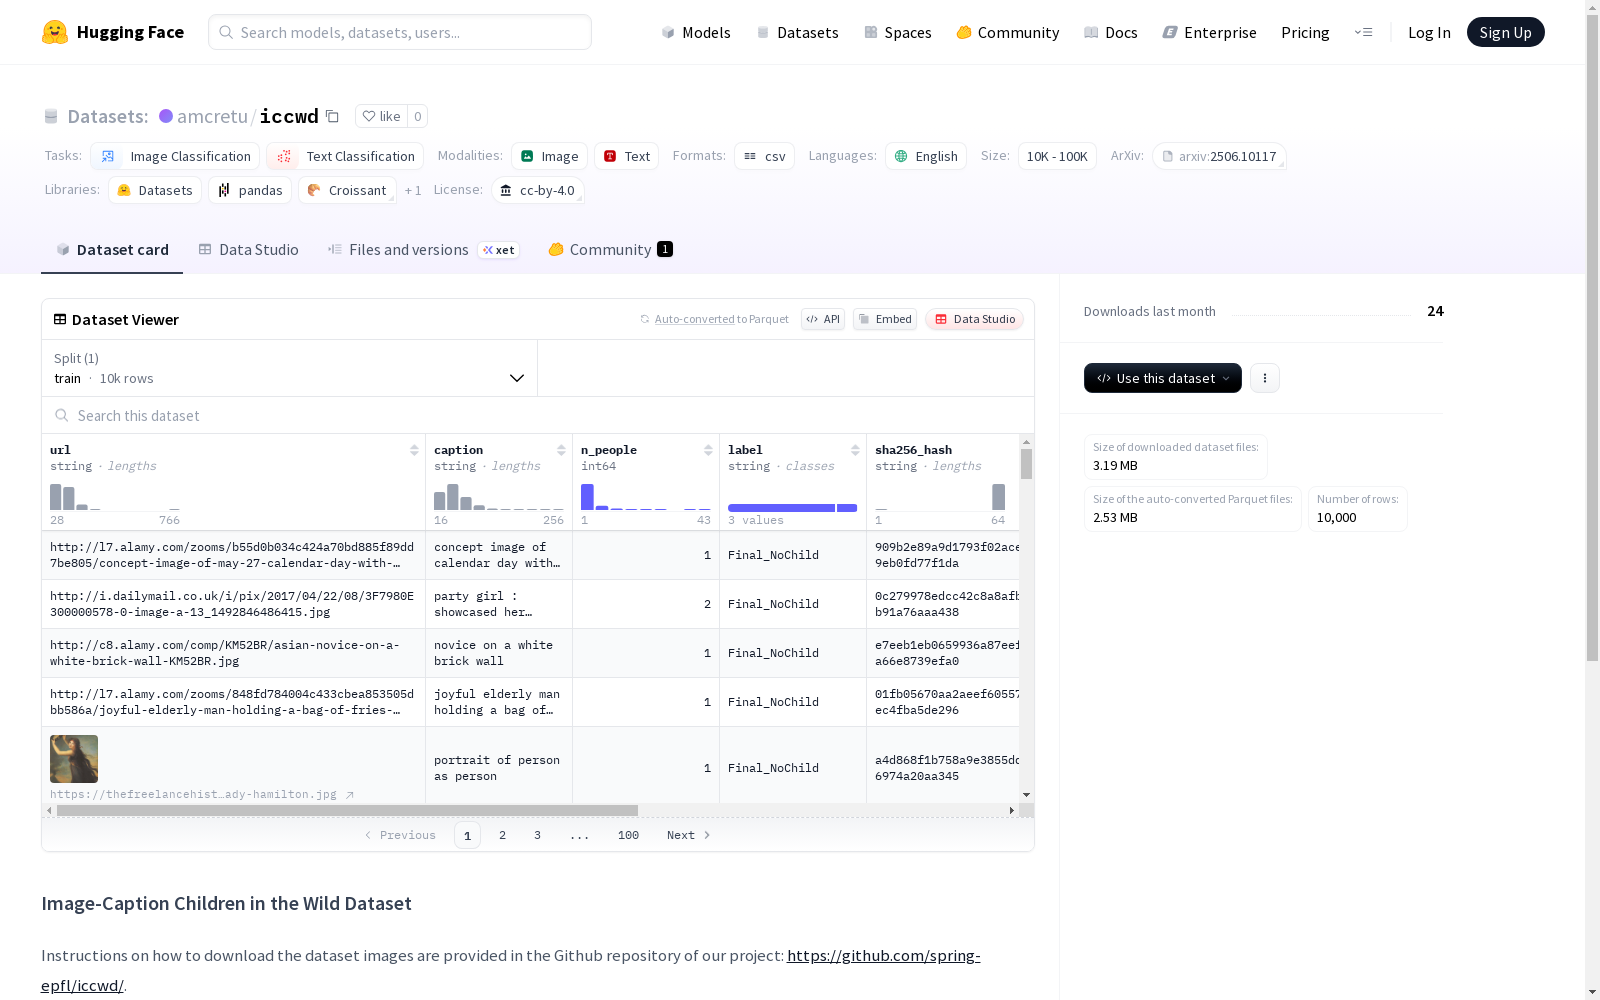The height and width of the screenshot is (1000, 1600).
Task: Go to page 3 of the dataset
Action: (537, 835)
